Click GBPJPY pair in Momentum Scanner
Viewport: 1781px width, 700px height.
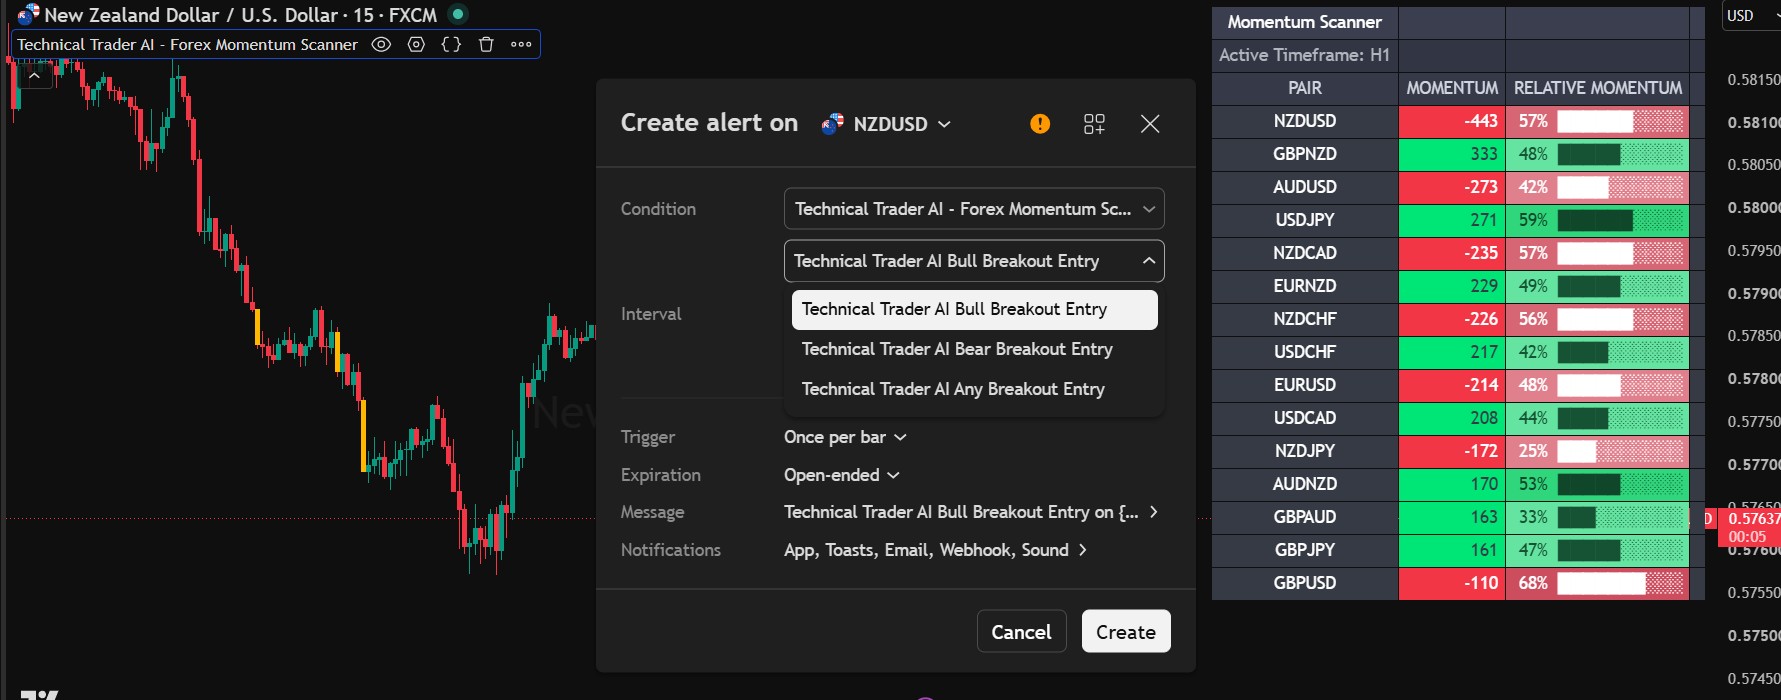click(x=1304, y=550)
